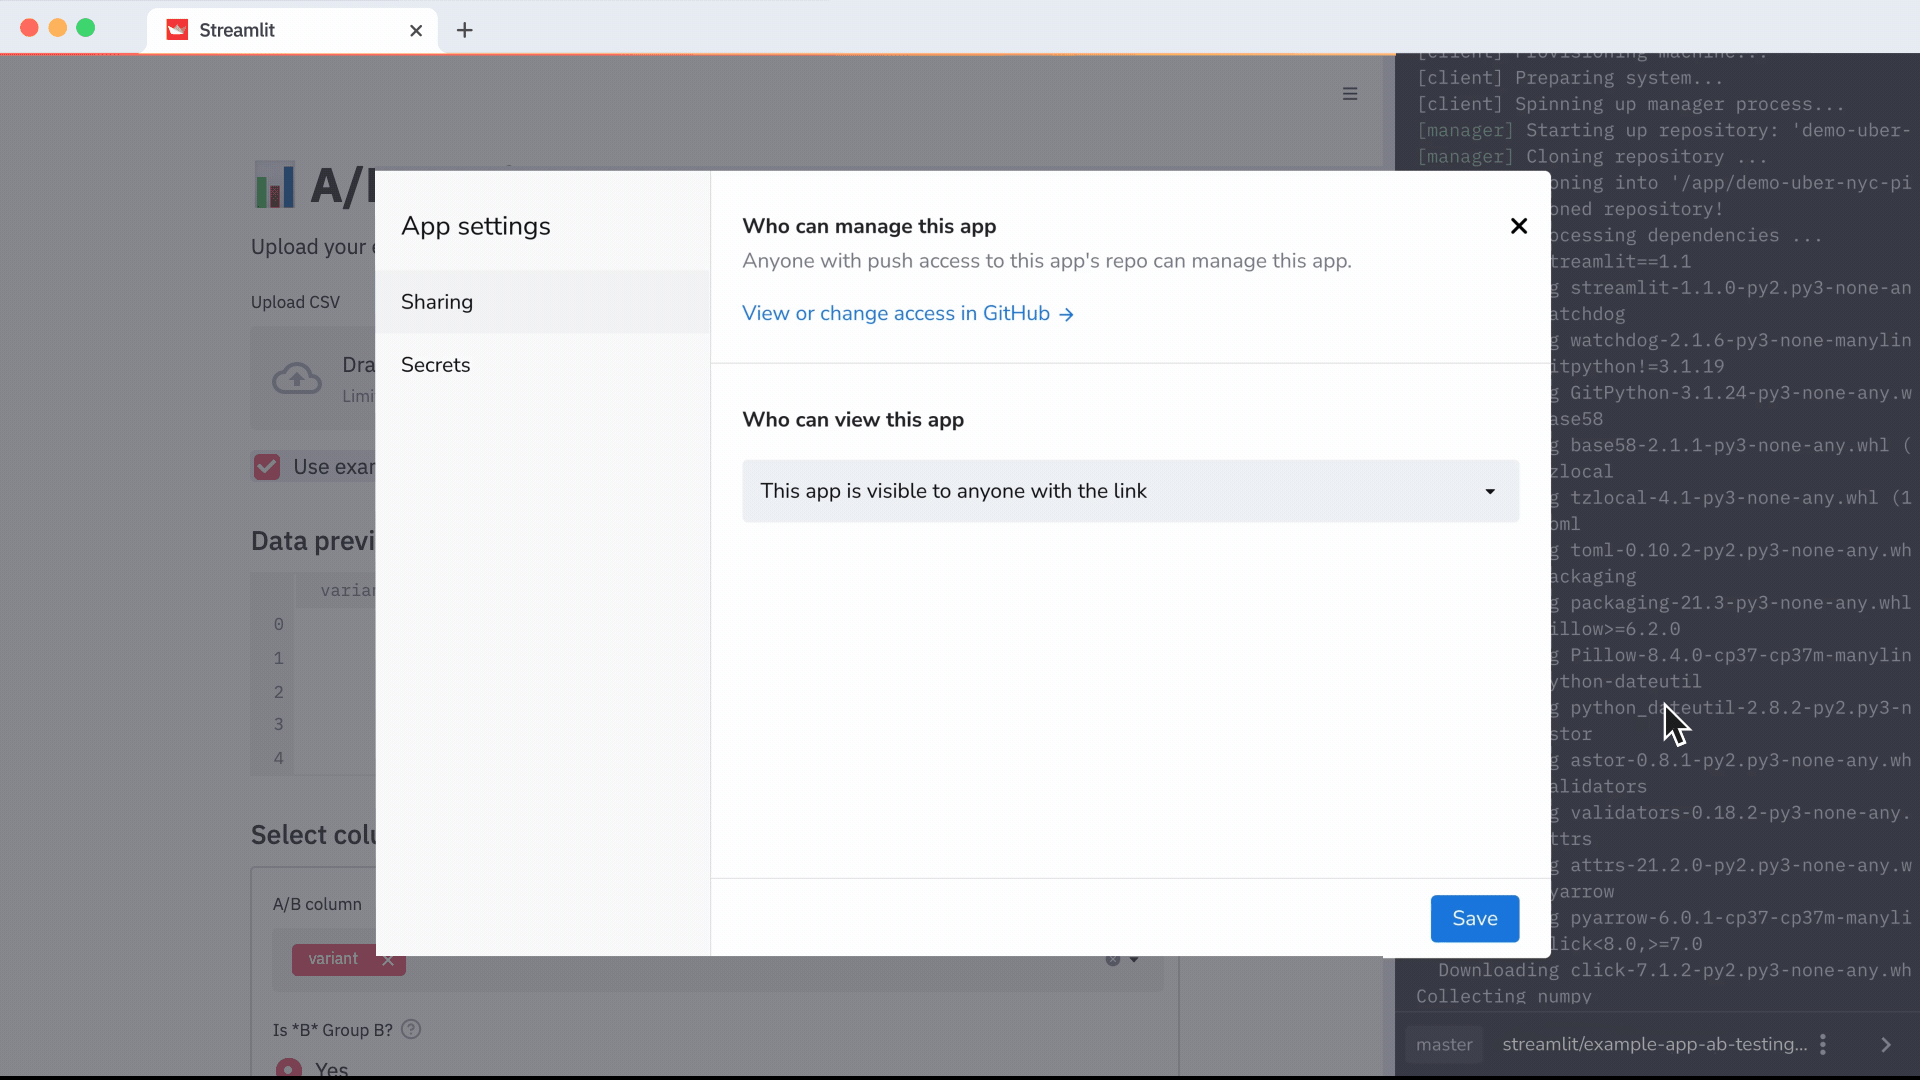The height and width of the screenshot is (1080, 1920).
Task: Open the Sharing settings section
Action: pos(437,302)
